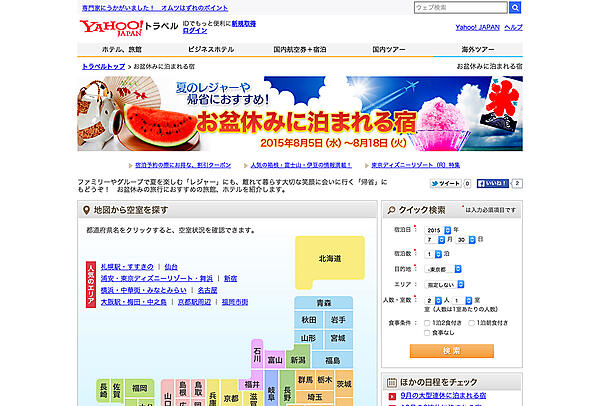Click the Twitter tweet button
This screenshot has width=600, height=406.
click(x=446, y=184)
